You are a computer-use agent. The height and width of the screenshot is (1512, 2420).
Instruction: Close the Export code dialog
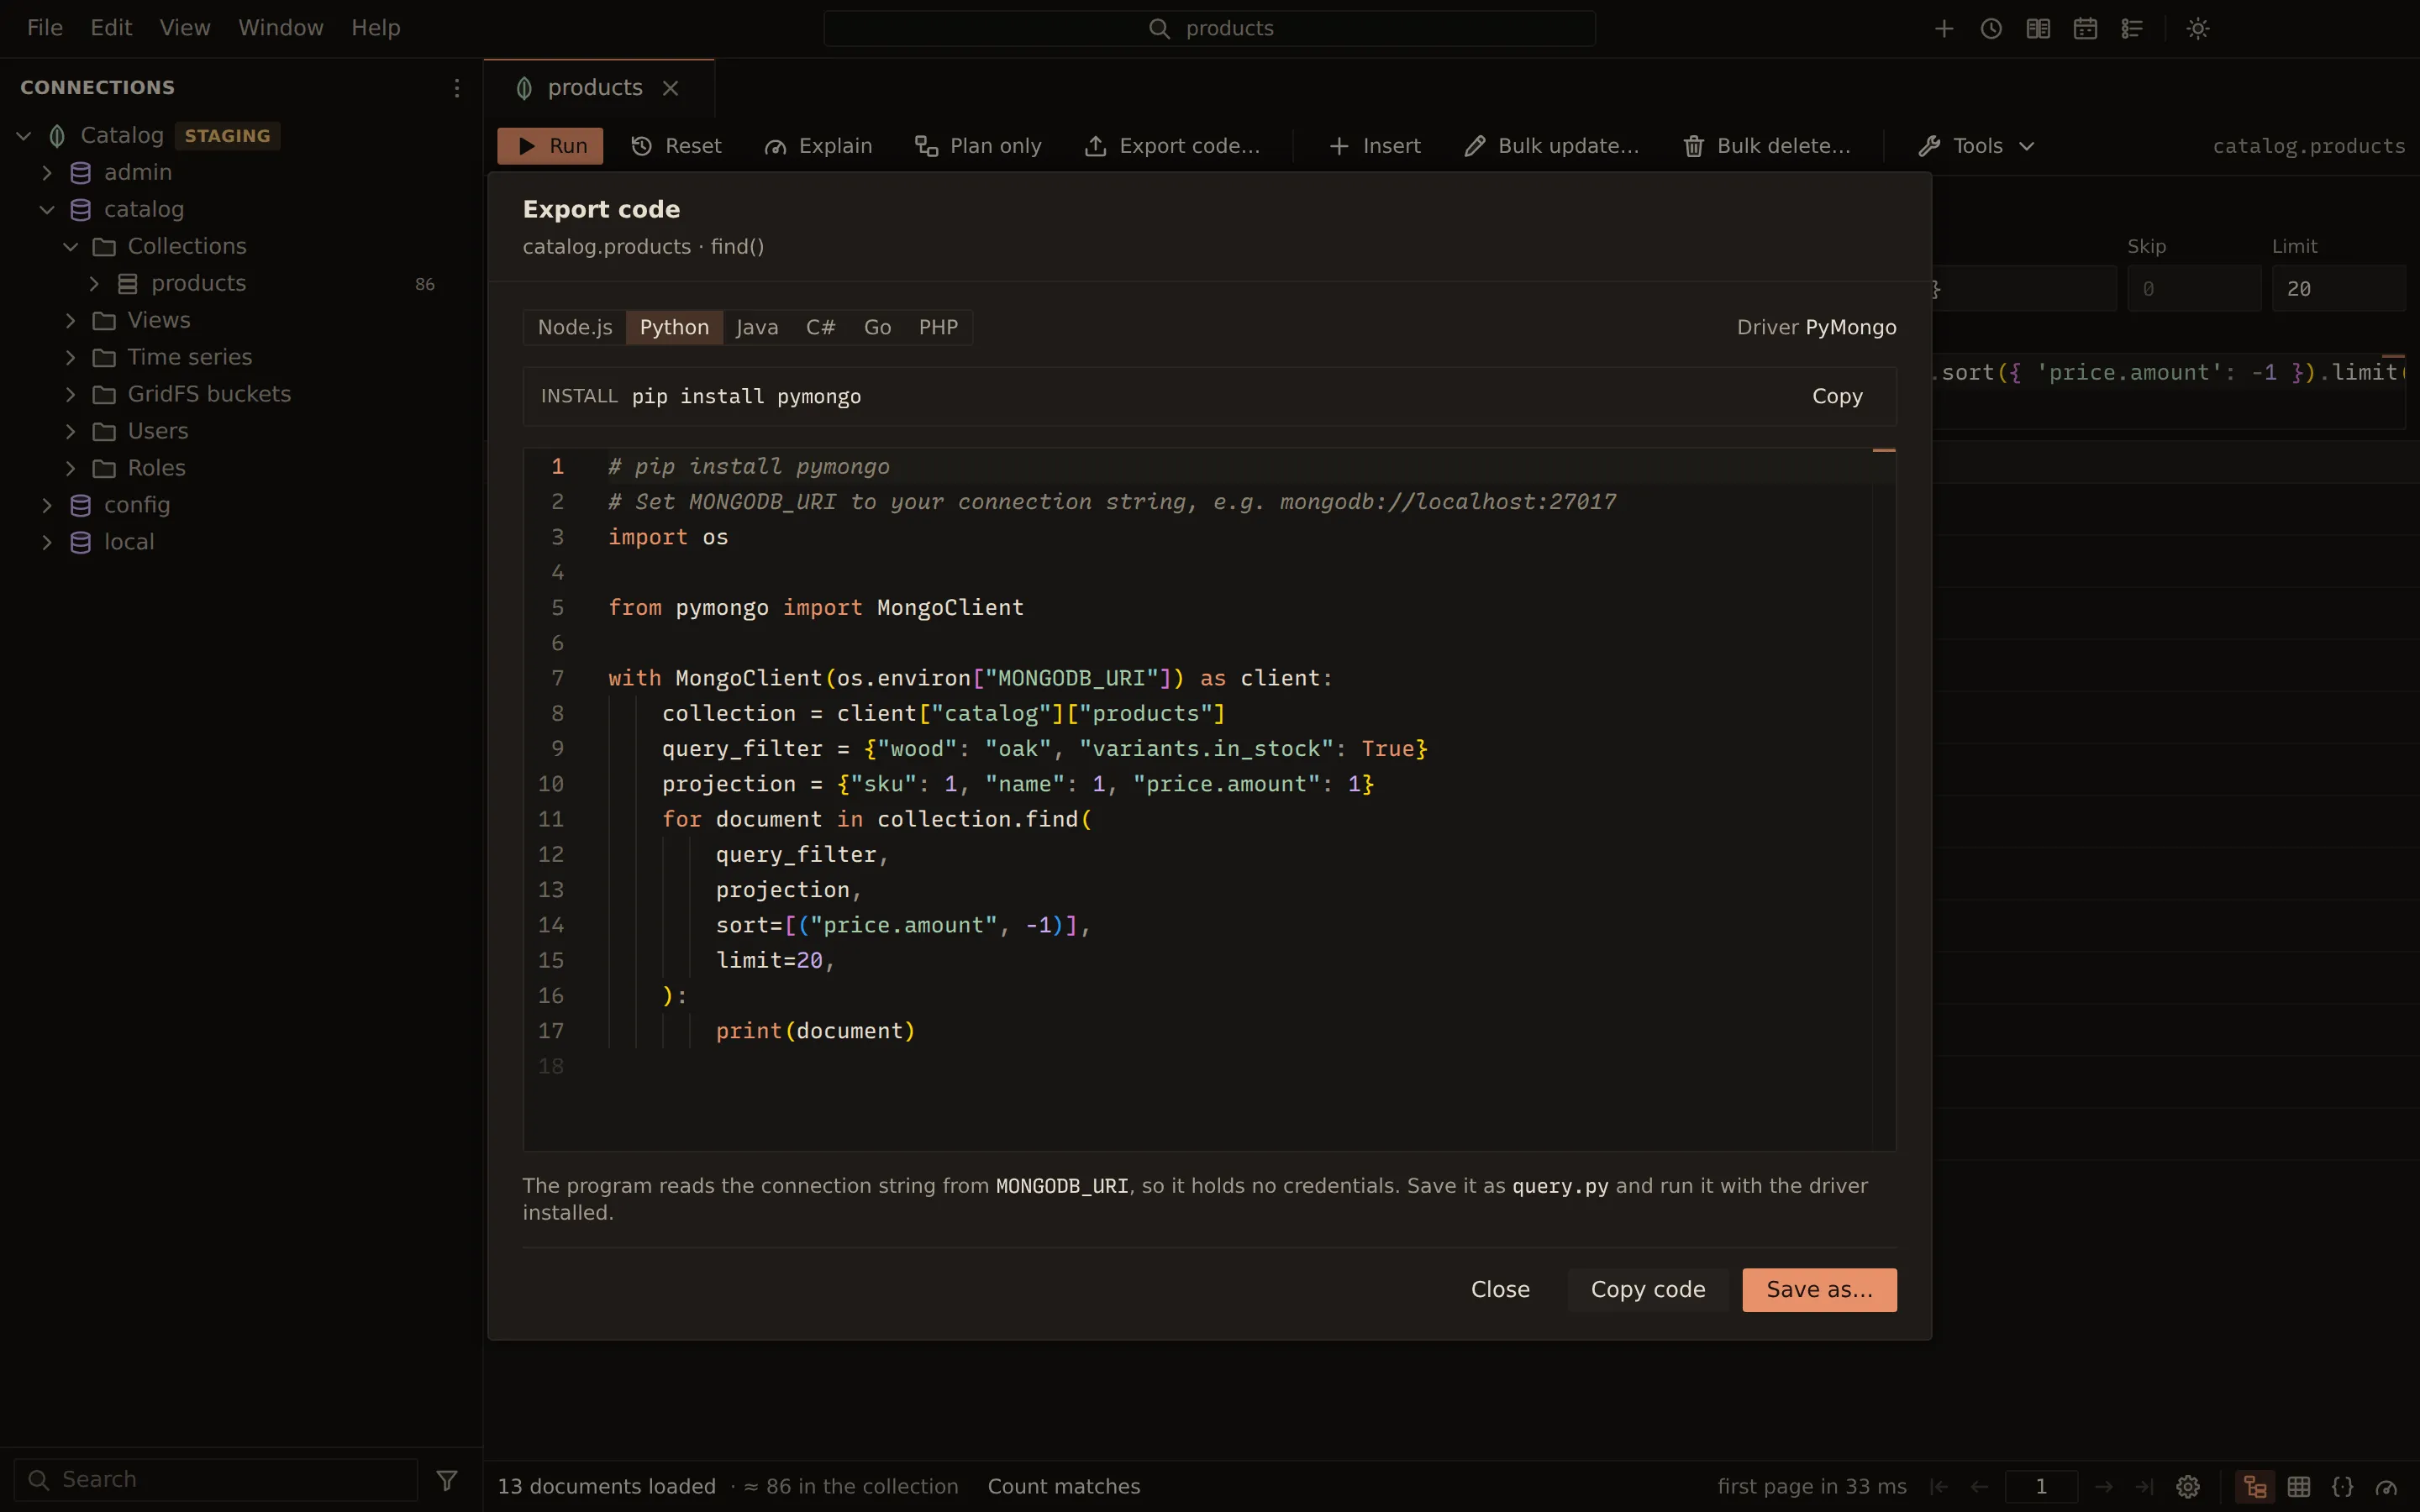pyautogui.click(x=1500, y=1290)
